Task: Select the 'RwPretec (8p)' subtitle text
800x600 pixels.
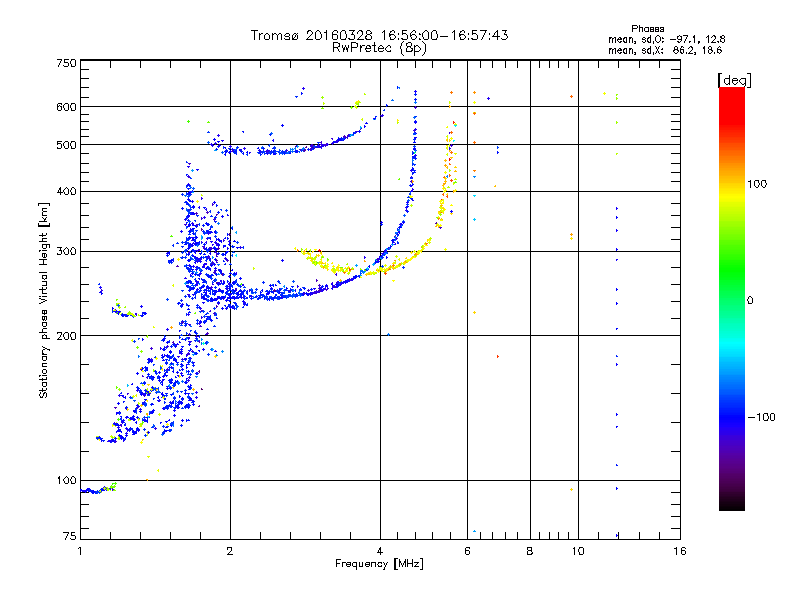Action: click(x=379, y=48)
